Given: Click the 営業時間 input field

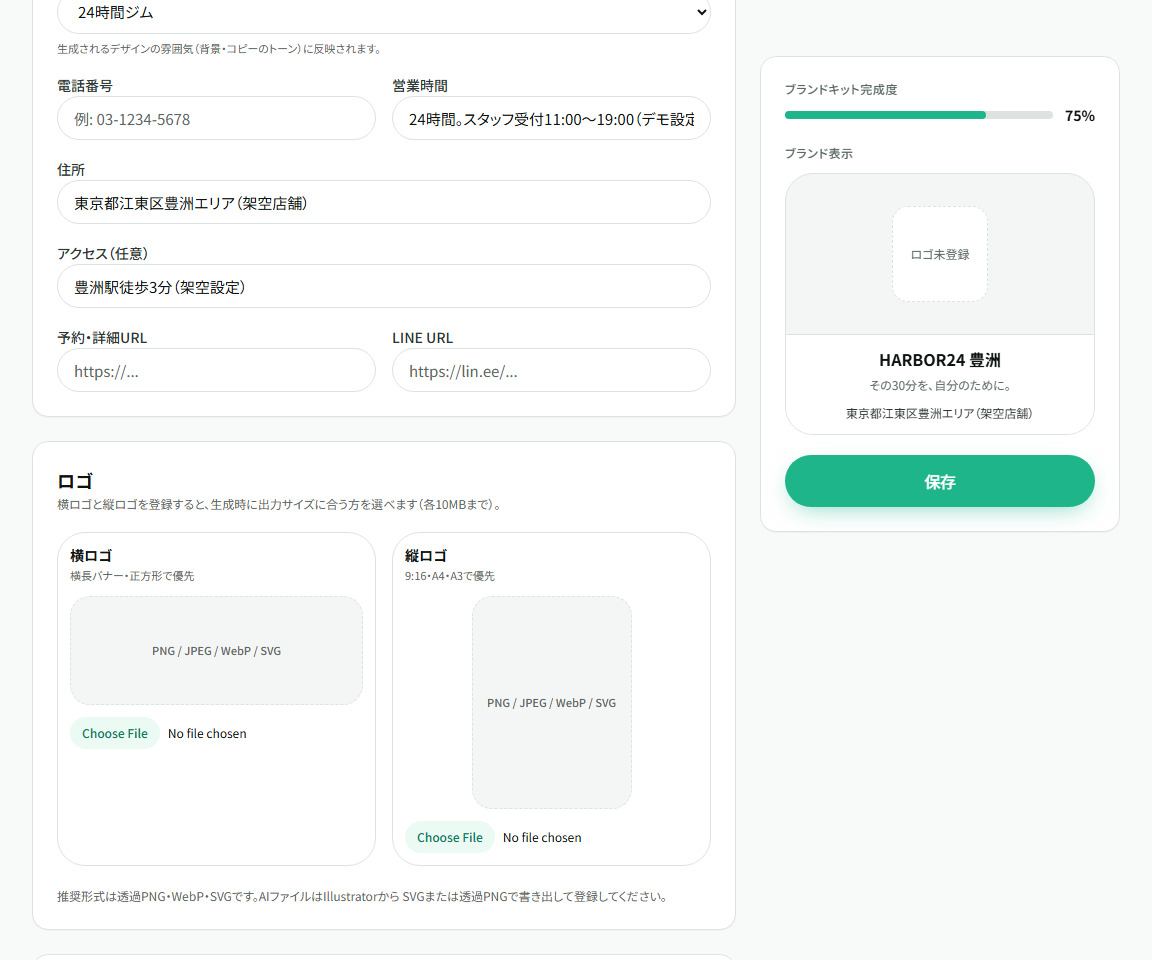Looking at the screenshot, I should 551,118.
